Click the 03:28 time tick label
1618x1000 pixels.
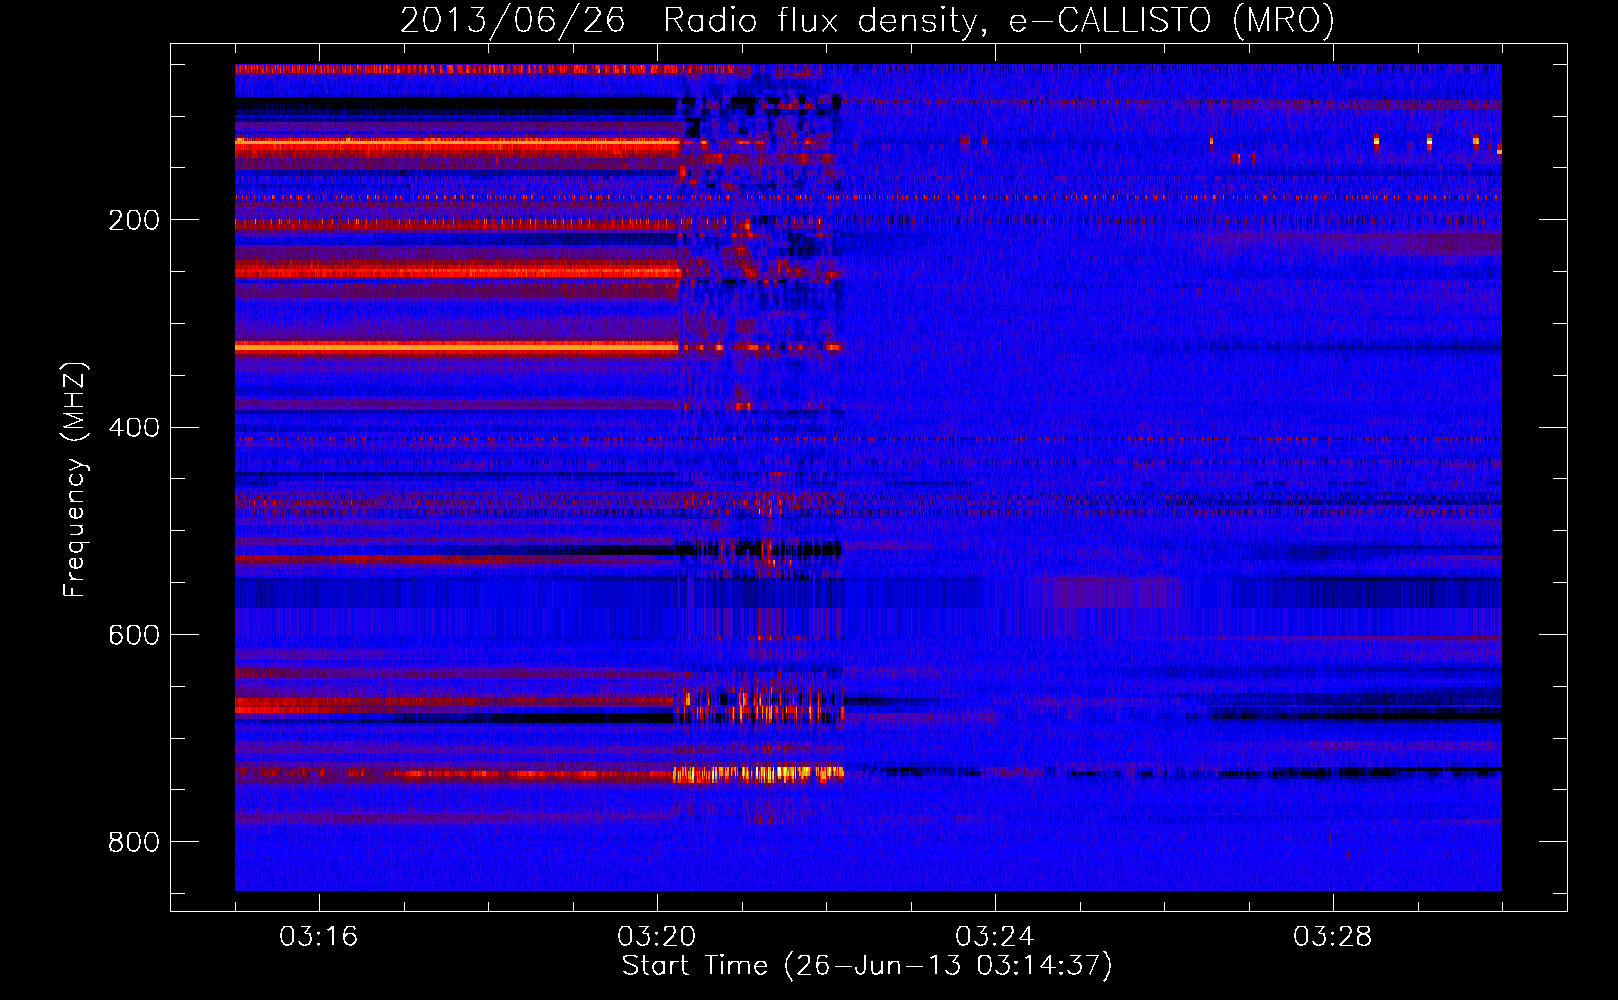point(1332,936)
